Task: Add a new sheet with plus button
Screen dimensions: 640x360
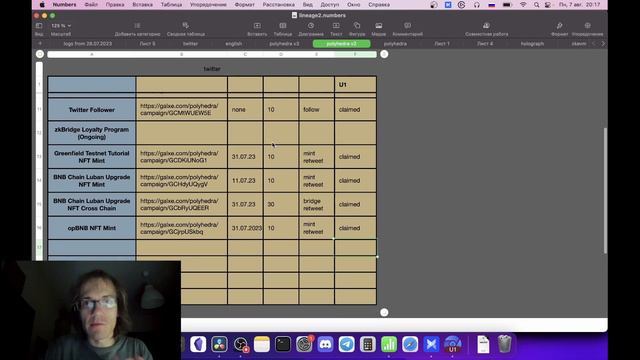Action: (x=40, y=44)
